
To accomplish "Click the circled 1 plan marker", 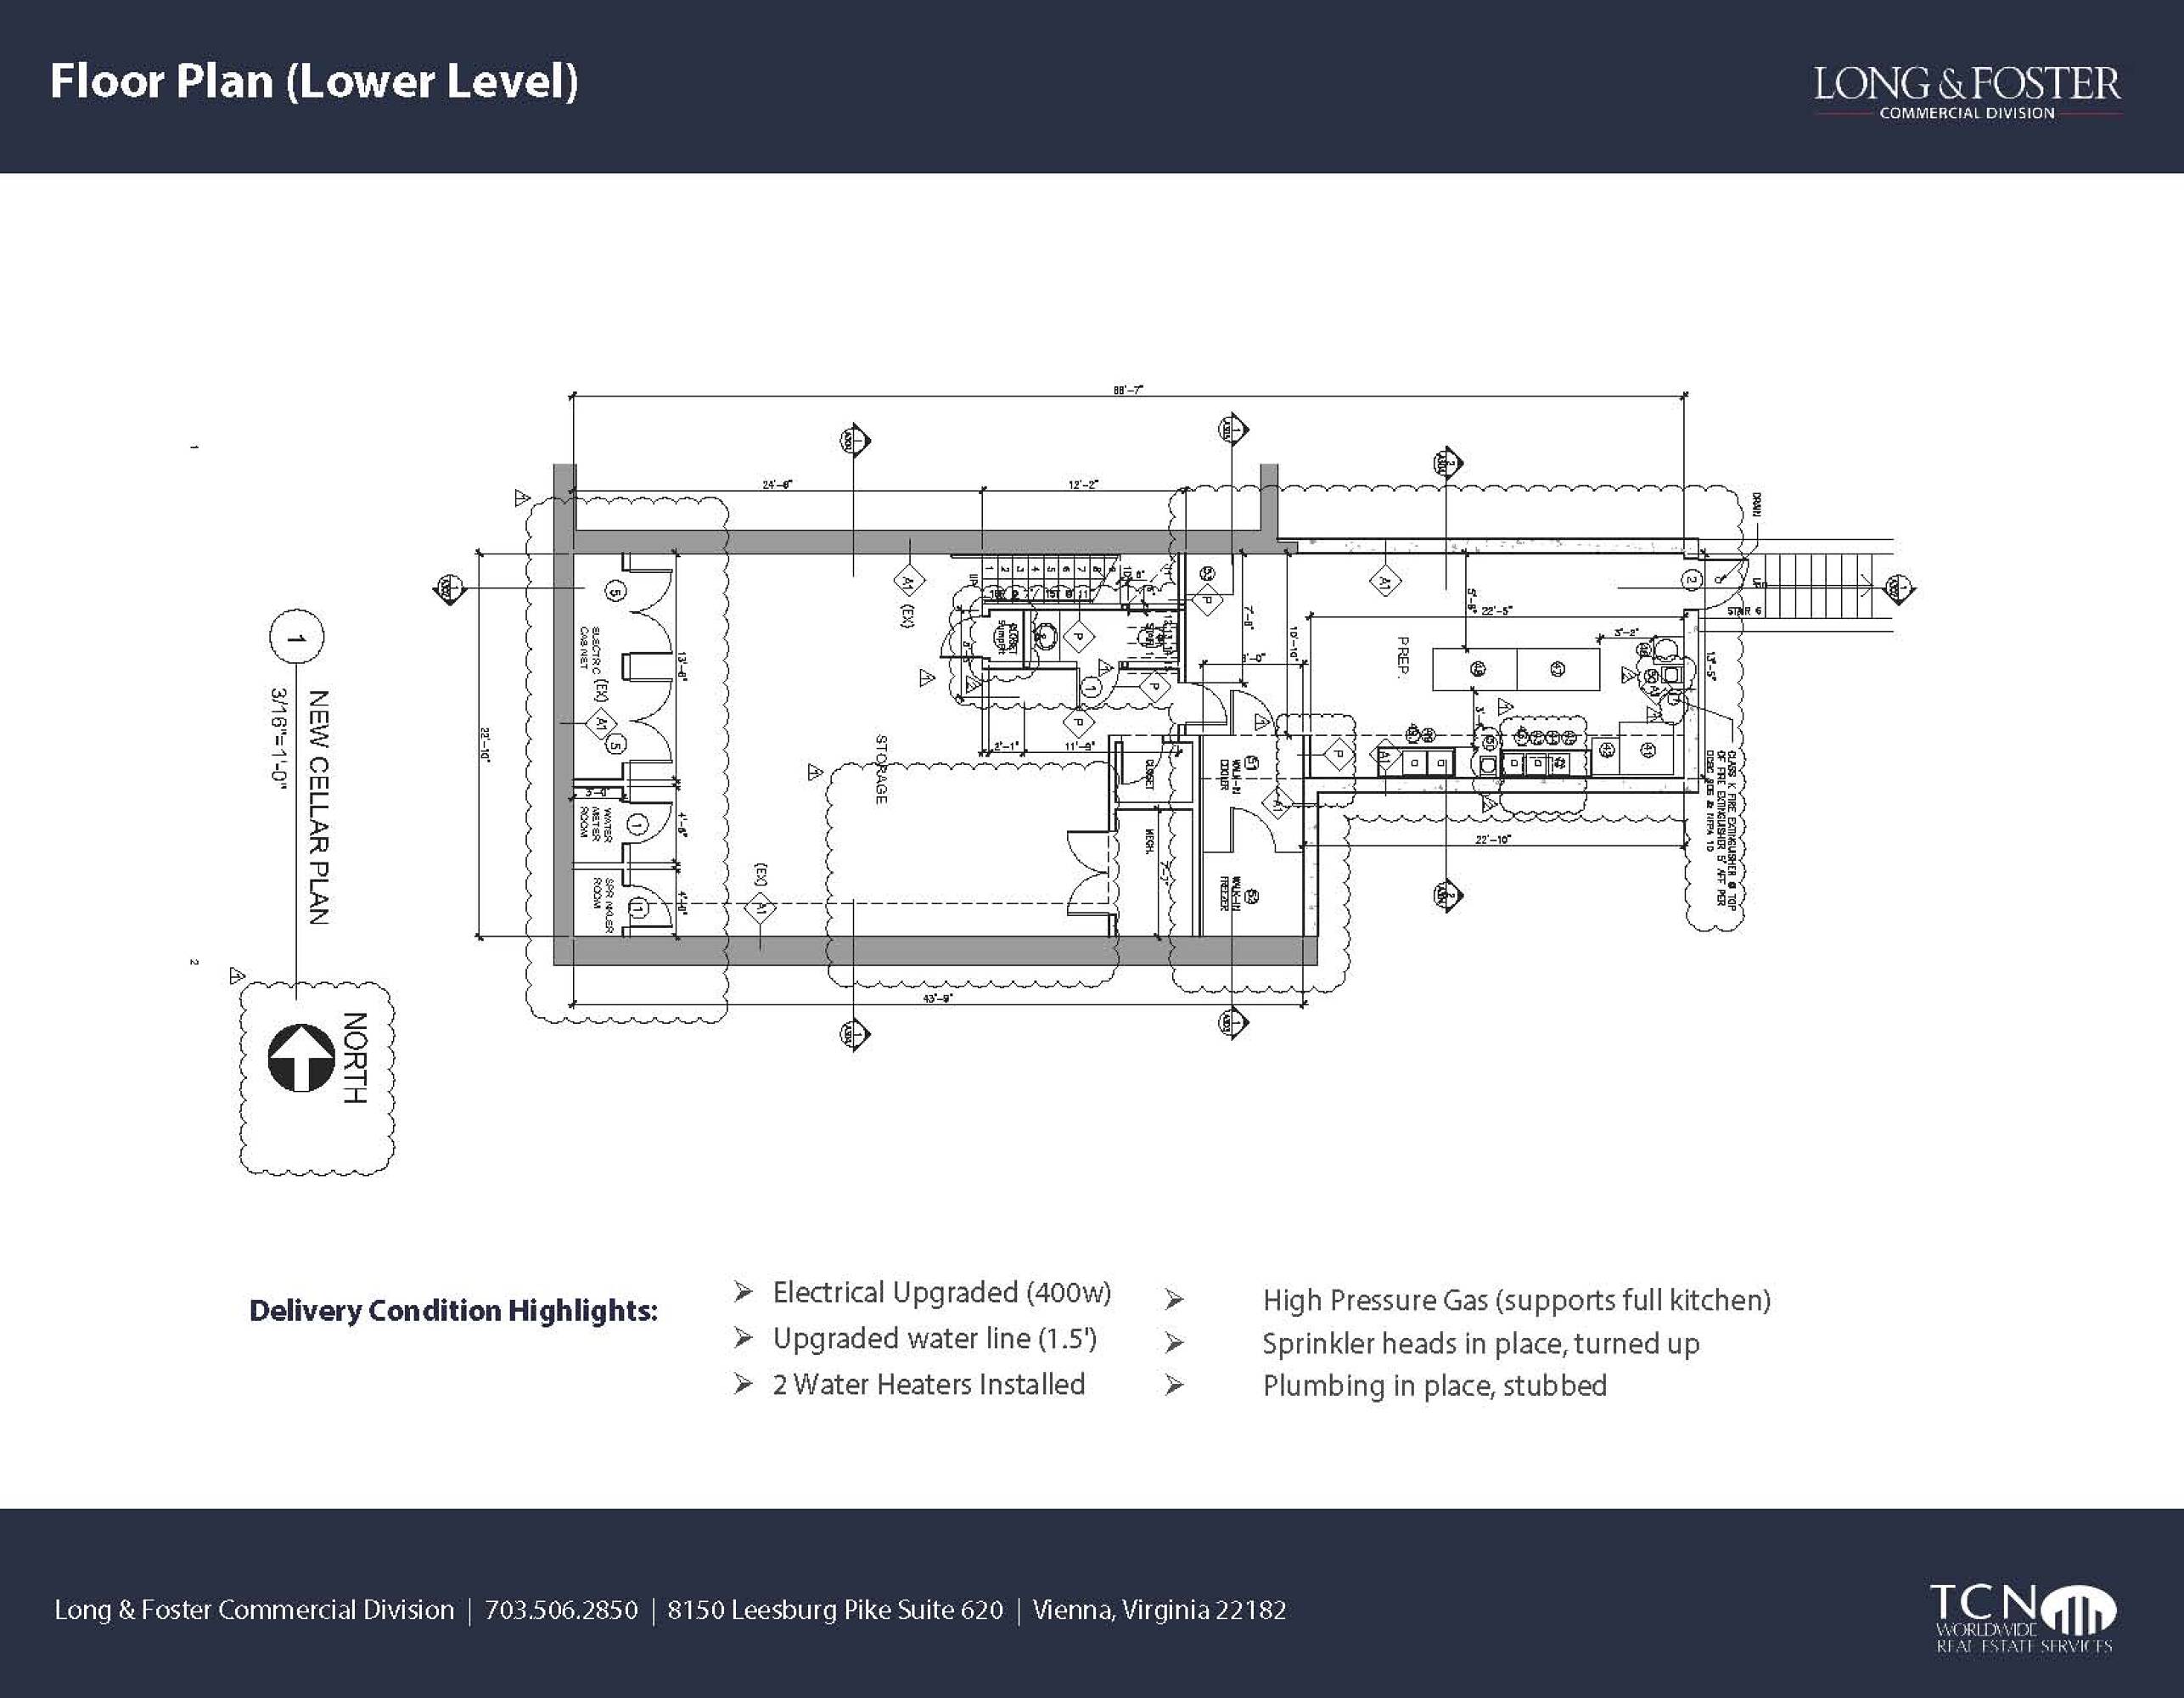I will 296,638.
